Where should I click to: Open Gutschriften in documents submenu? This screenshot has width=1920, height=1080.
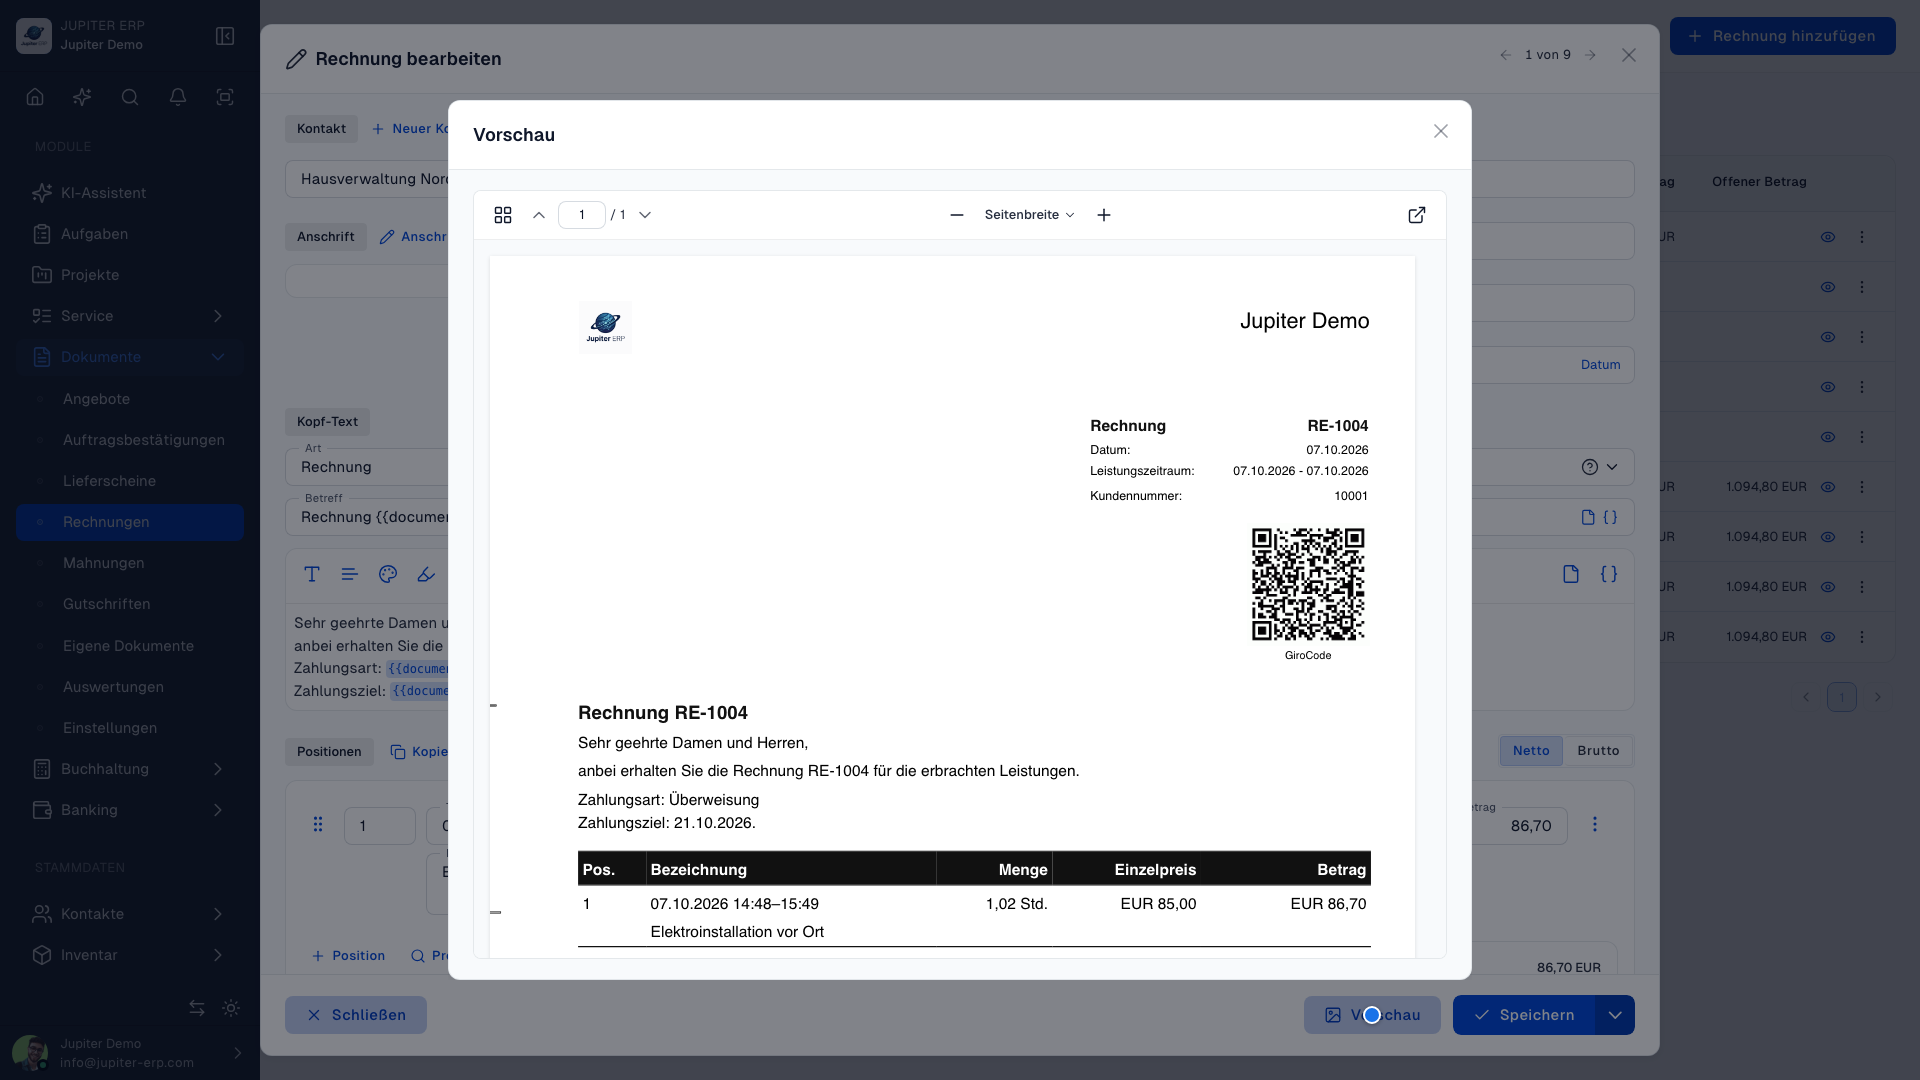(x=130, y=604)
